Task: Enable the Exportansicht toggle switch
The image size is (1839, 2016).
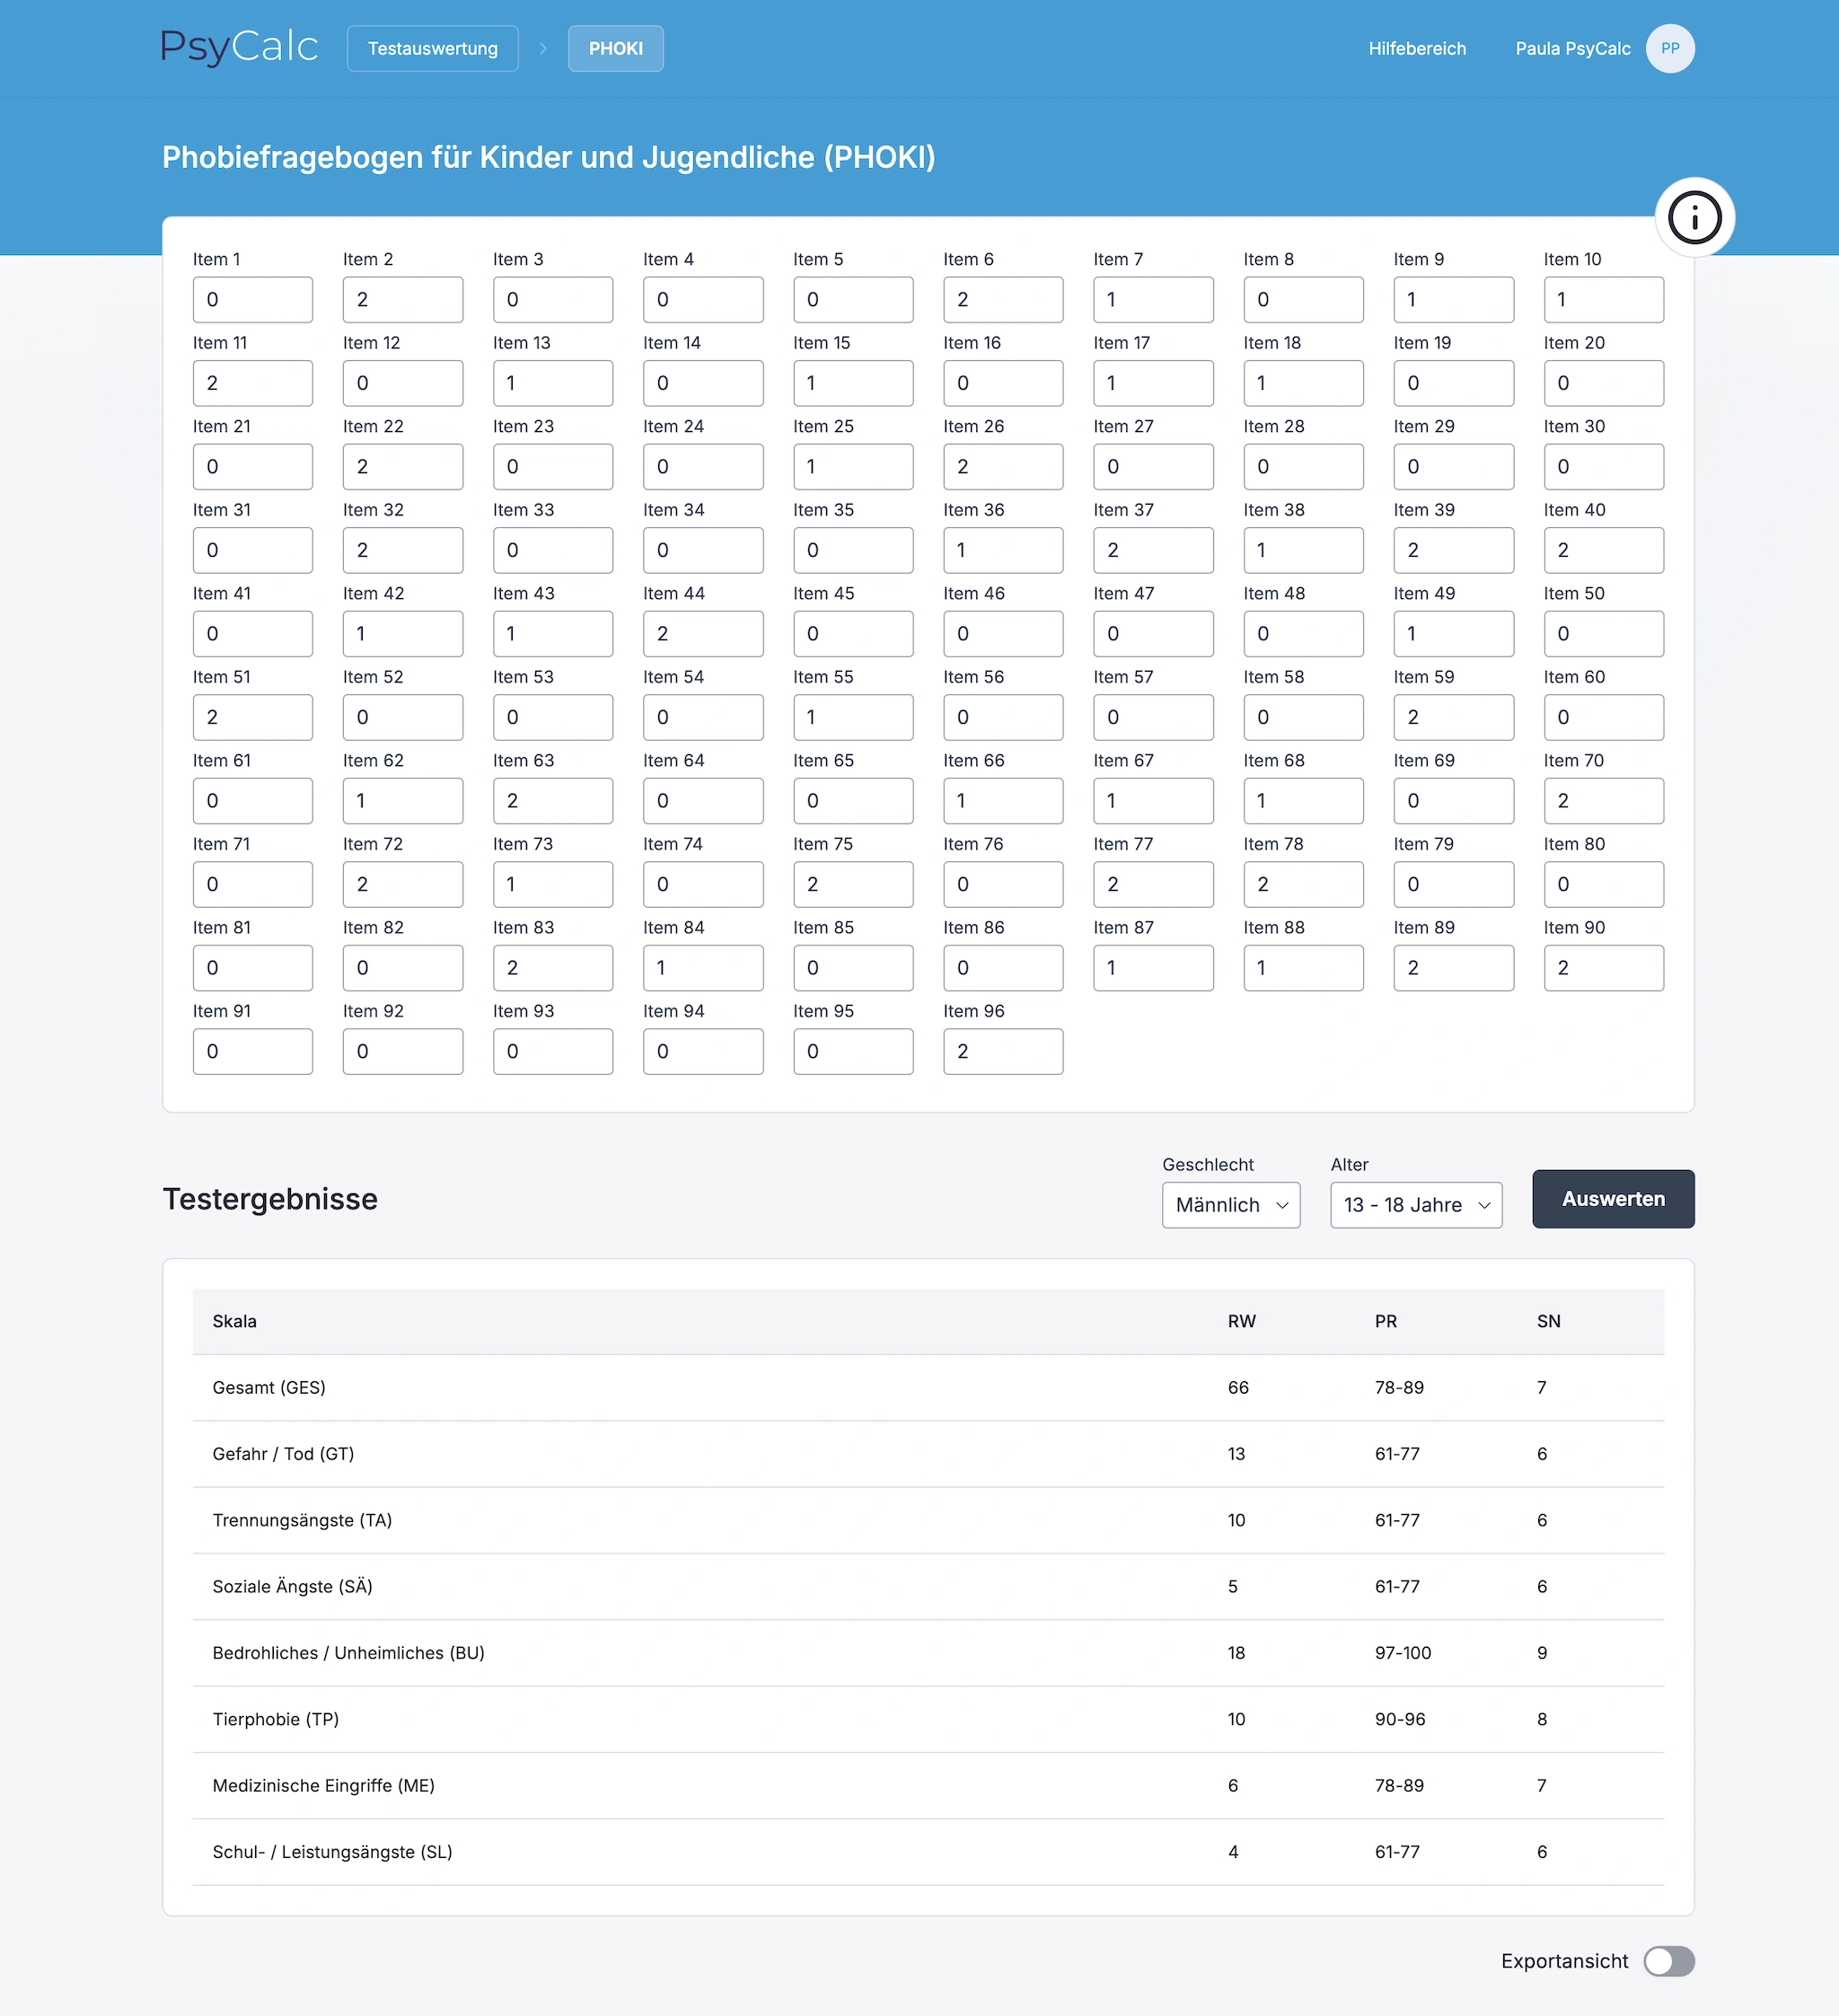Action: pos(1668,1961)
